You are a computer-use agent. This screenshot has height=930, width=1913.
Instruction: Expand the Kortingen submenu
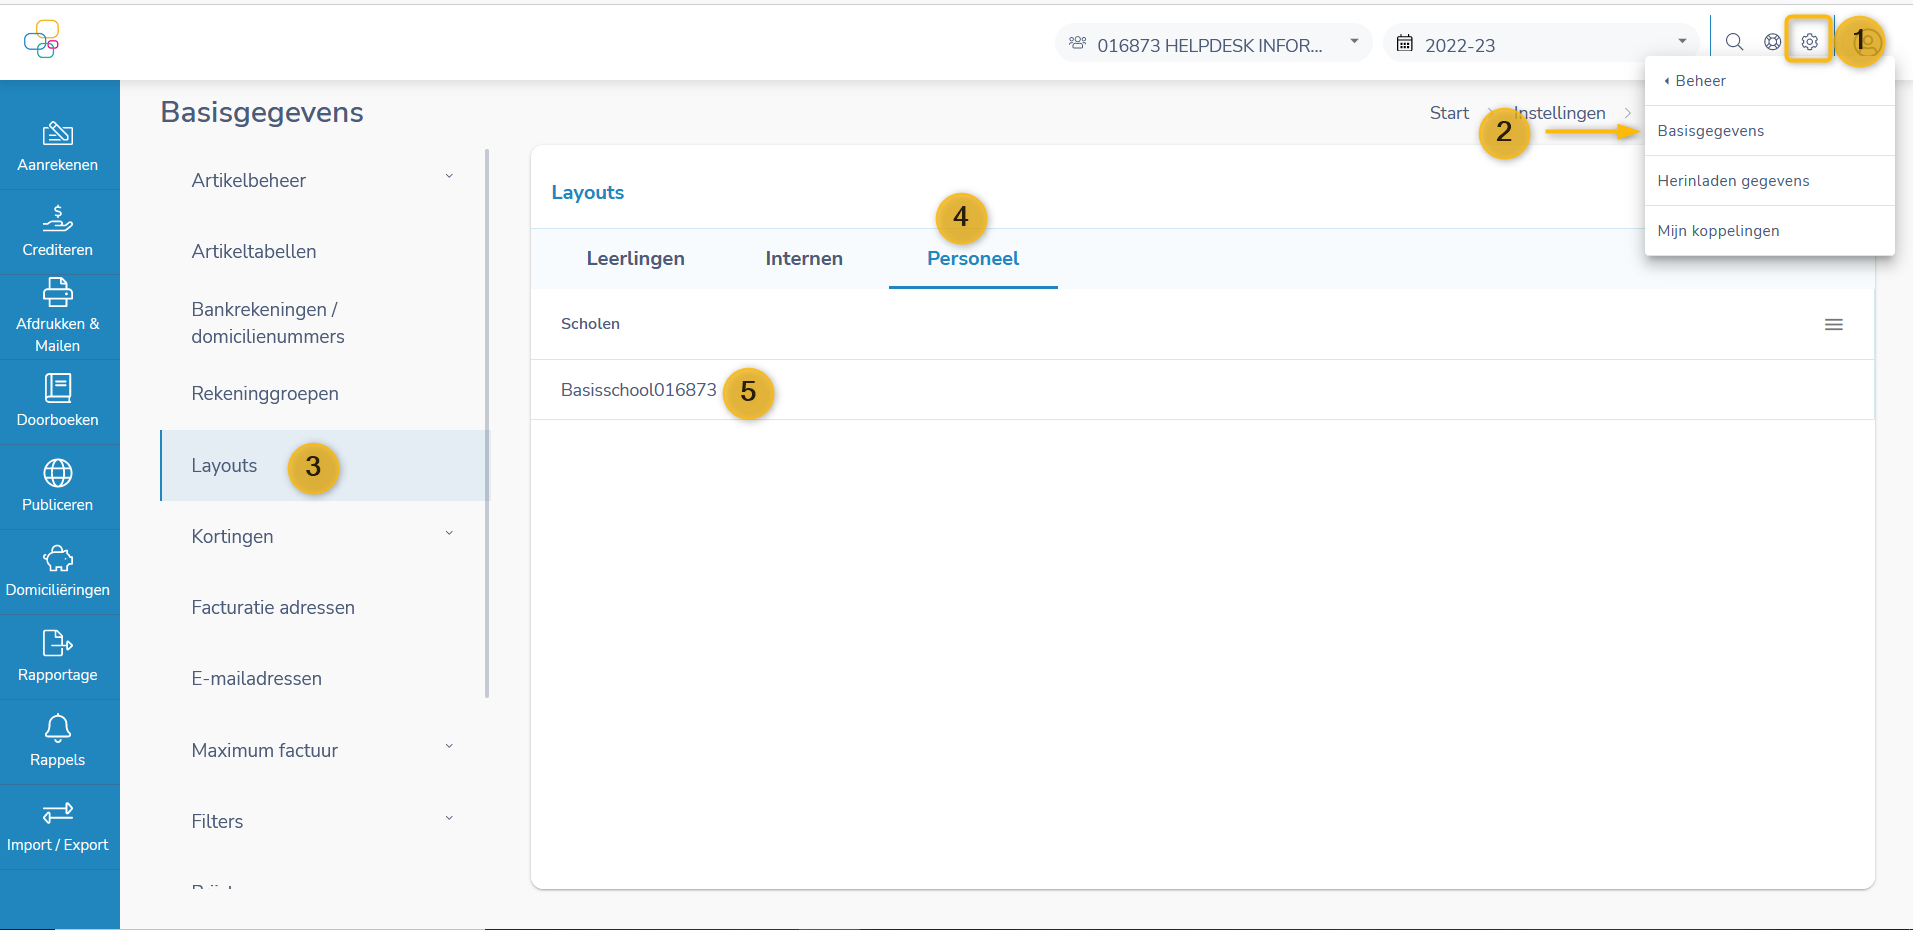pos(449,534)
